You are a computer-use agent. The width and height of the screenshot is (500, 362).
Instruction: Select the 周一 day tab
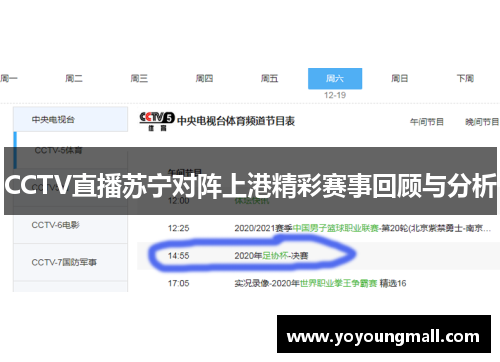point(9,78)
